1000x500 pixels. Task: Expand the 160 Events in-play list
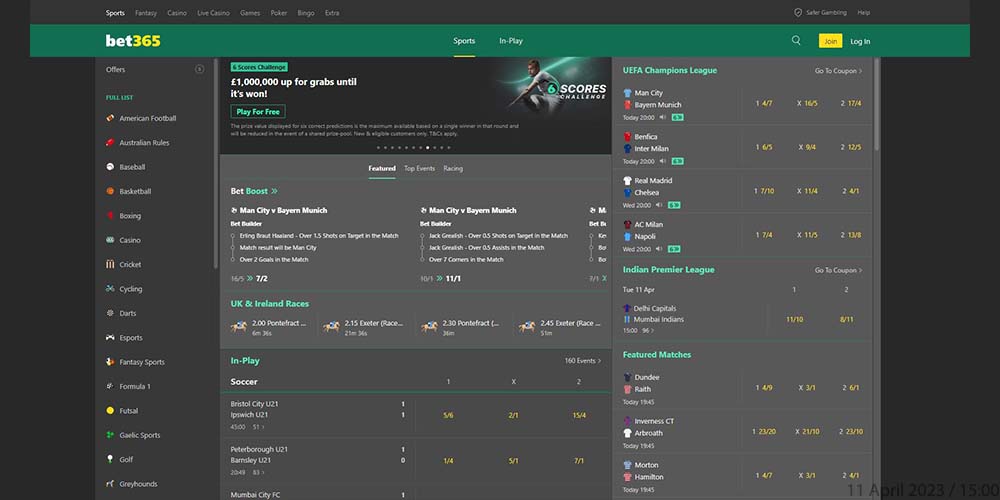coord(582,361)
